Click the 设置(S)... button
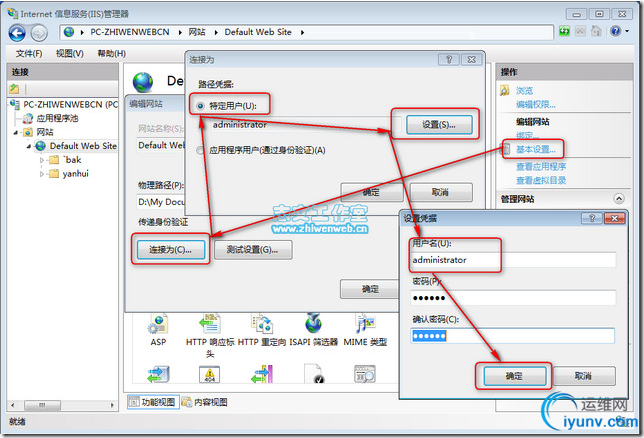This screenshot has width=644, height=438. [438, 124]
